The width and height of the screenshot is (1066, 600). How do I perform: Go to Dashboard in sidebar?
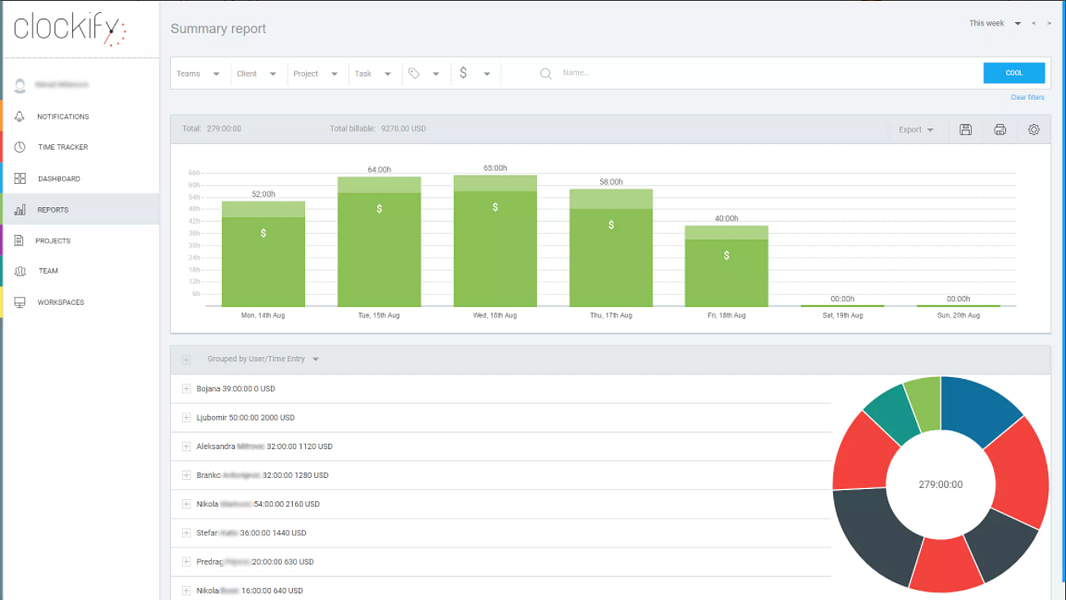point(58,179)
